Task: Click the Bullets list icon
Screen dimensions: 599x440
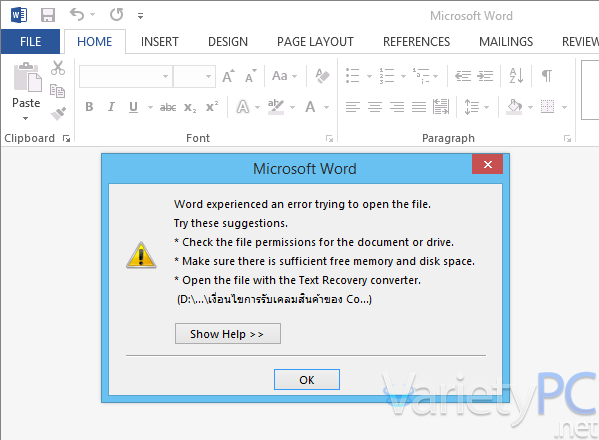Action: (x=352, y=76)
